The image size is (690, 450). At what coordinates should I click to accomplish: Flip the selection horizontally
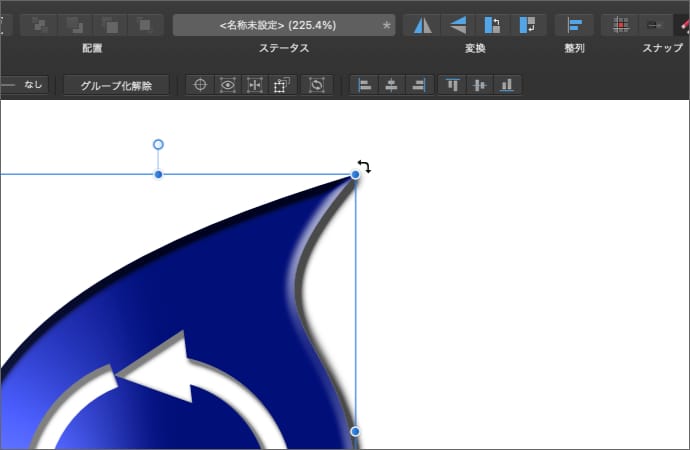pos(422,25)
